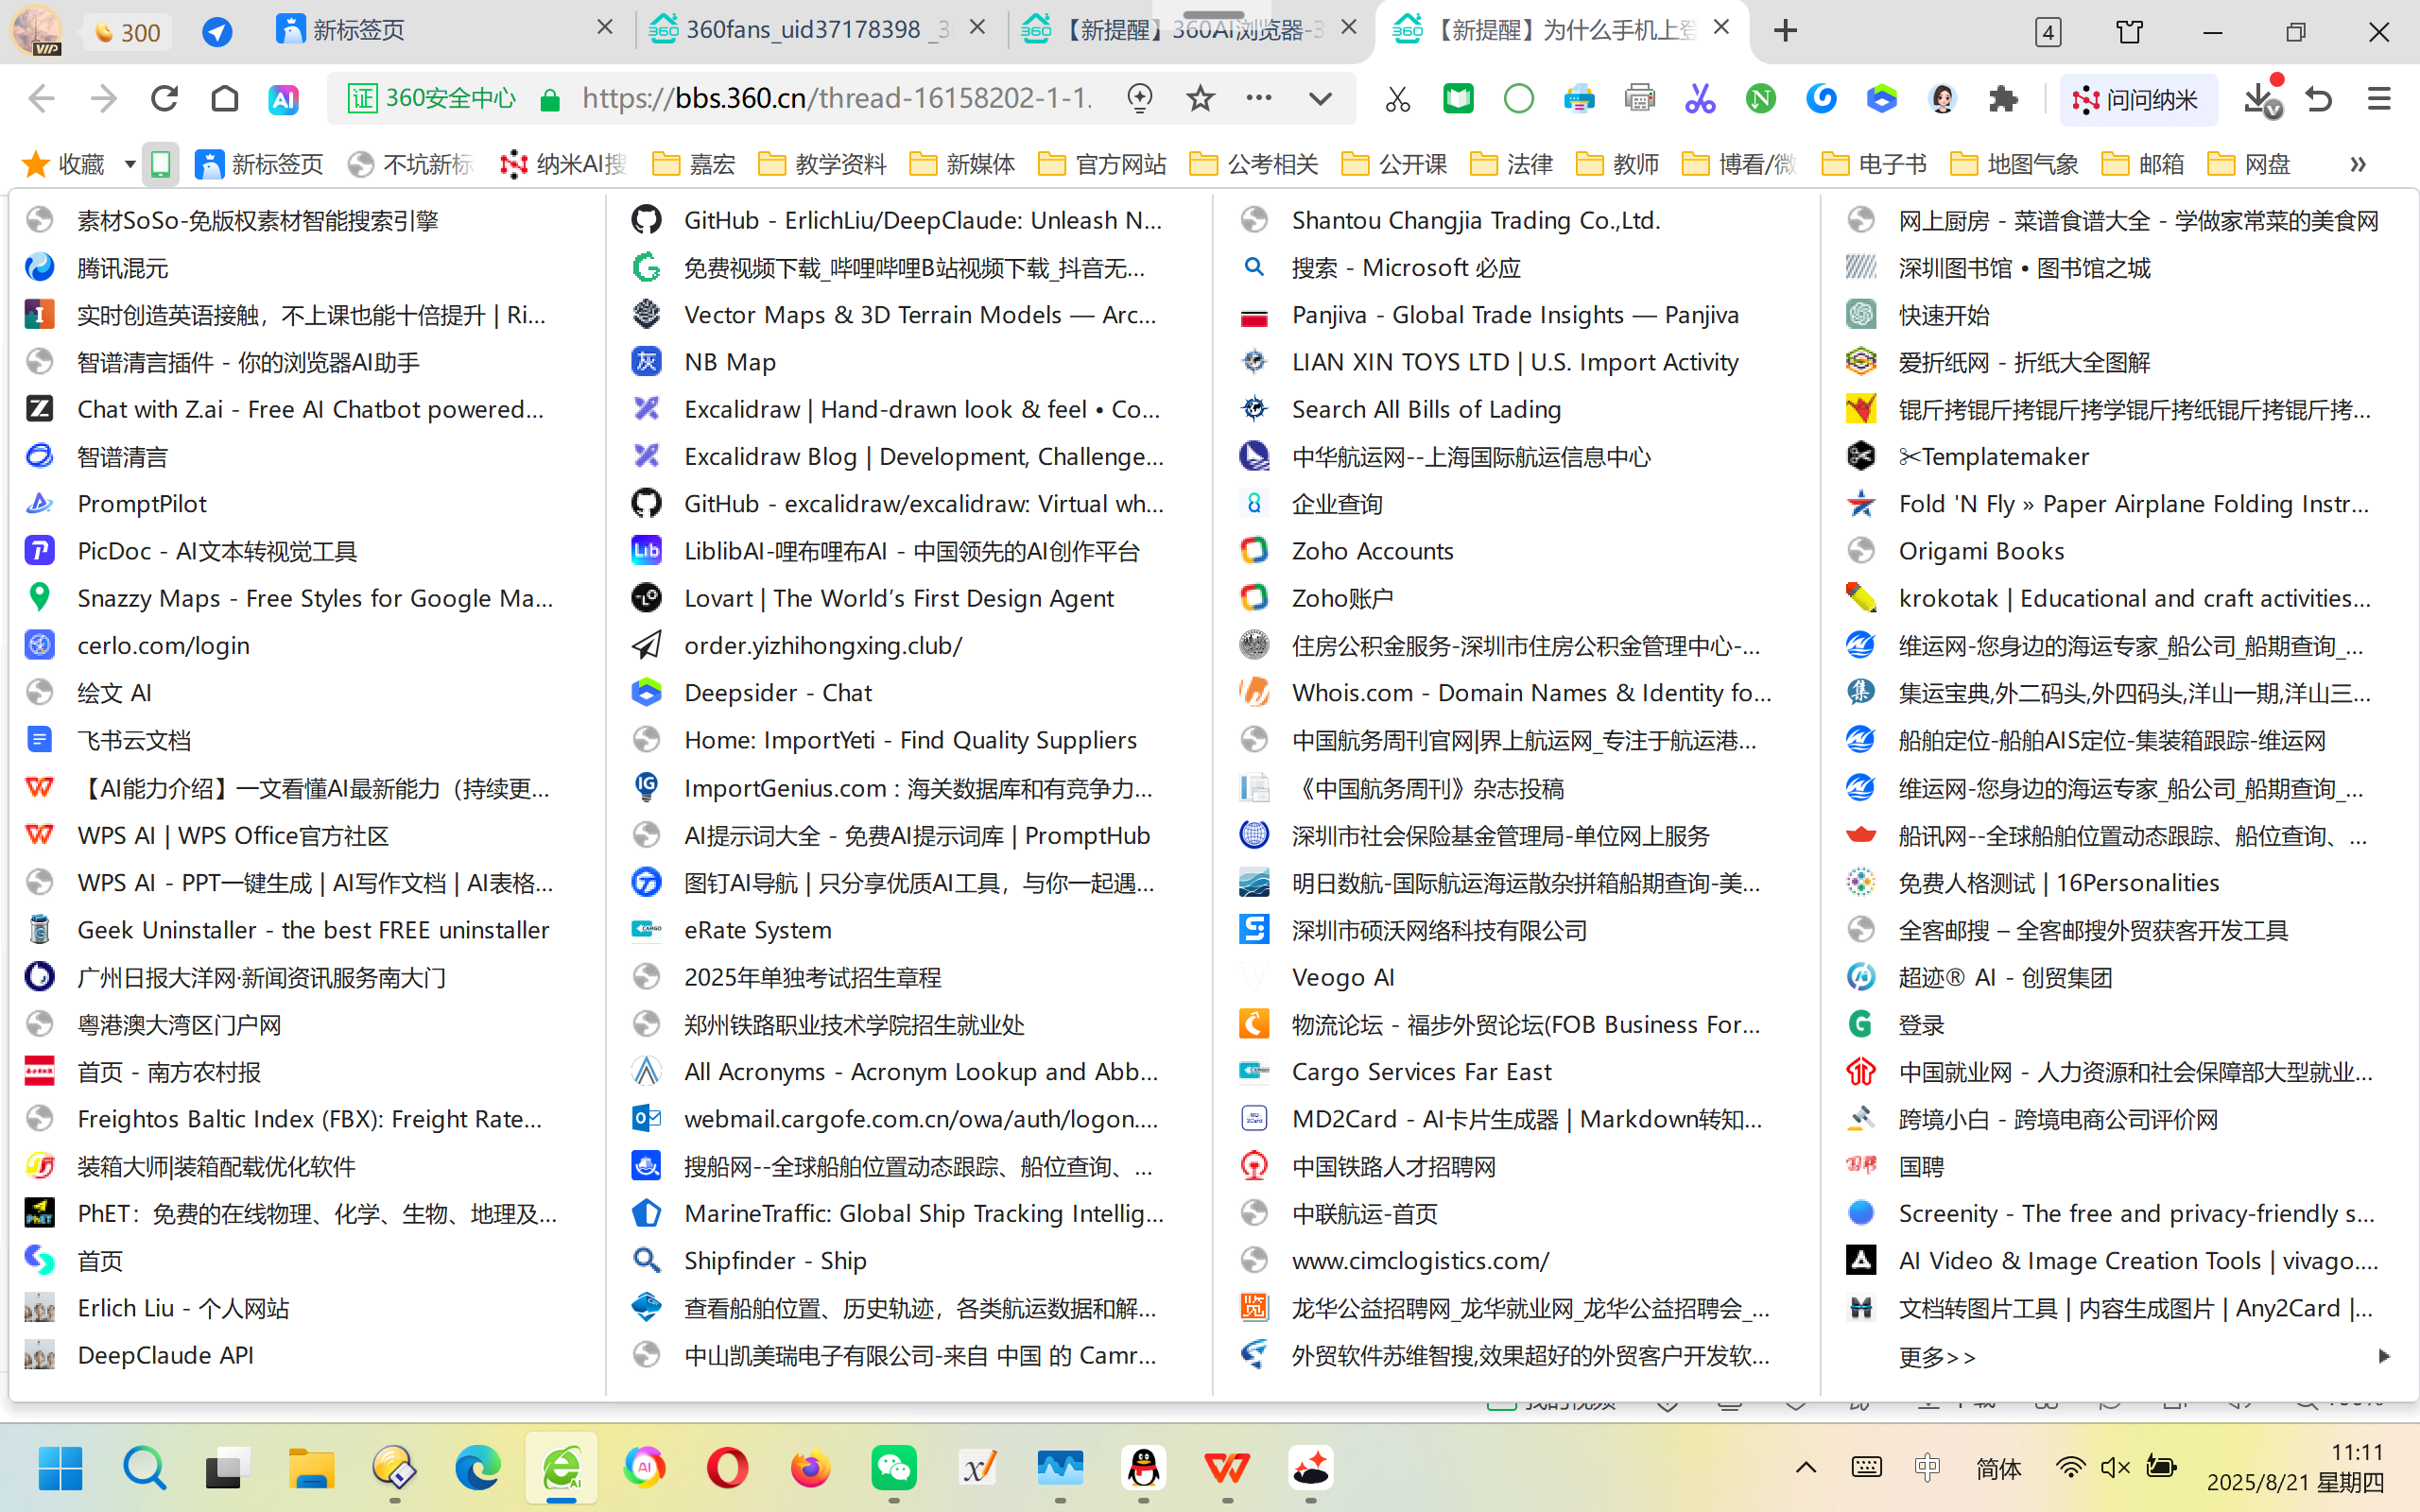
Task: Open the Deepsider - Chat bookmark
Action: (x=908, y=693)
